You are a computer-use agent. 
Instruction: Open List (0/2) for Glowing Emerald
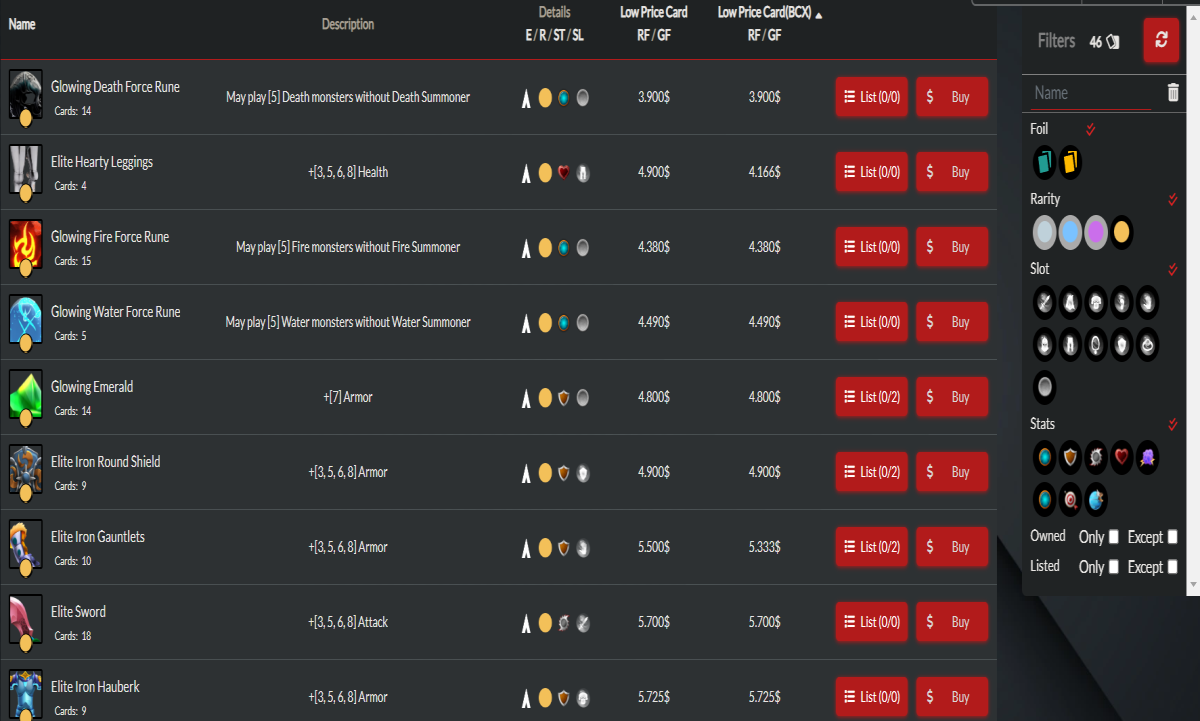pyautogui.click(x=872, y=397)
